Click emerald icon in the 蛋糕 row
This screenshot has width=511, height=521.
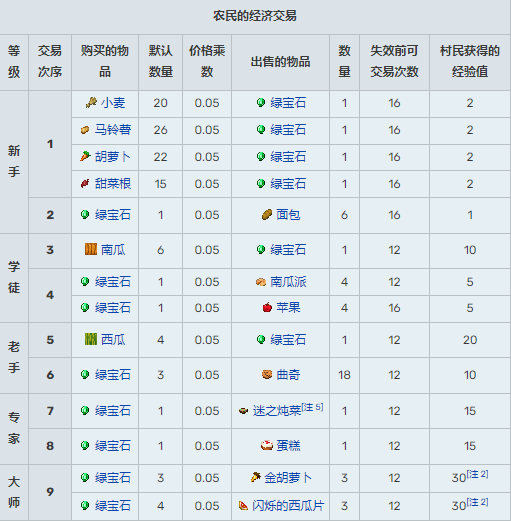[x=85, y=445]
